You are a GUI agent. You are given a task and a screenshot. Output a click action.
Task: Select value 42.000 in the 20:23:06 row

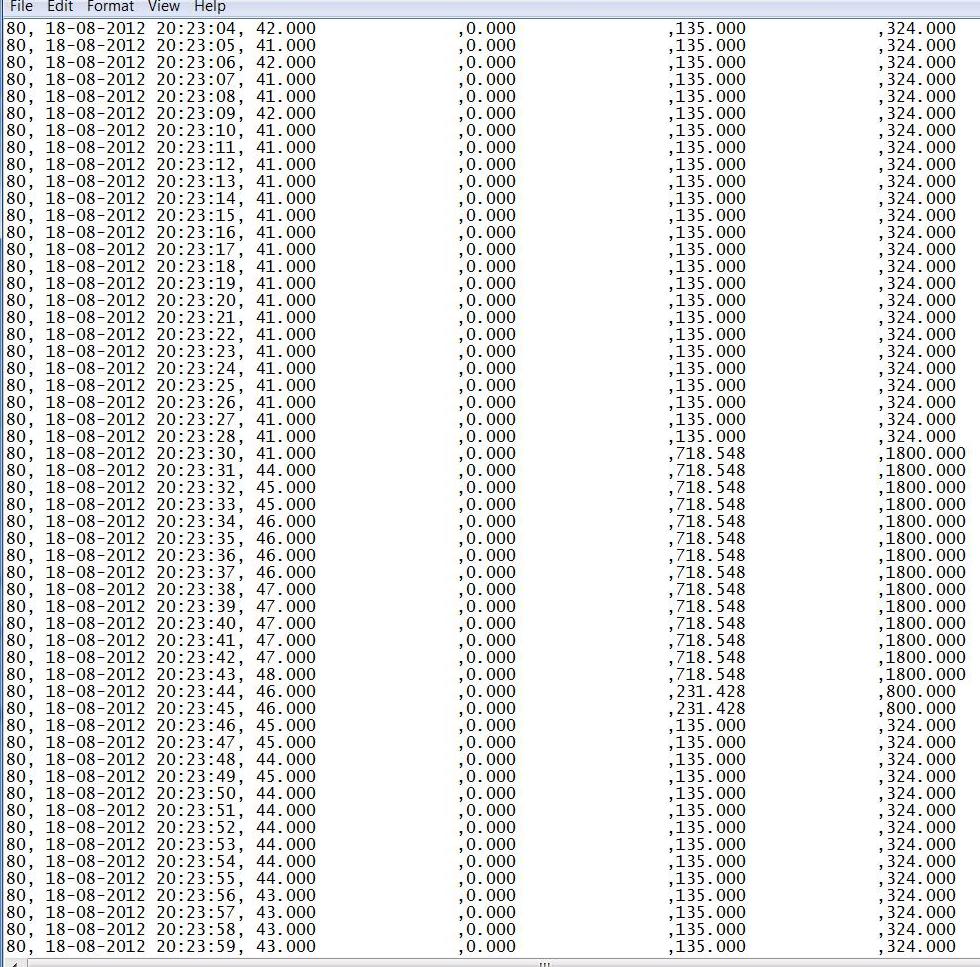pos(286,63)
